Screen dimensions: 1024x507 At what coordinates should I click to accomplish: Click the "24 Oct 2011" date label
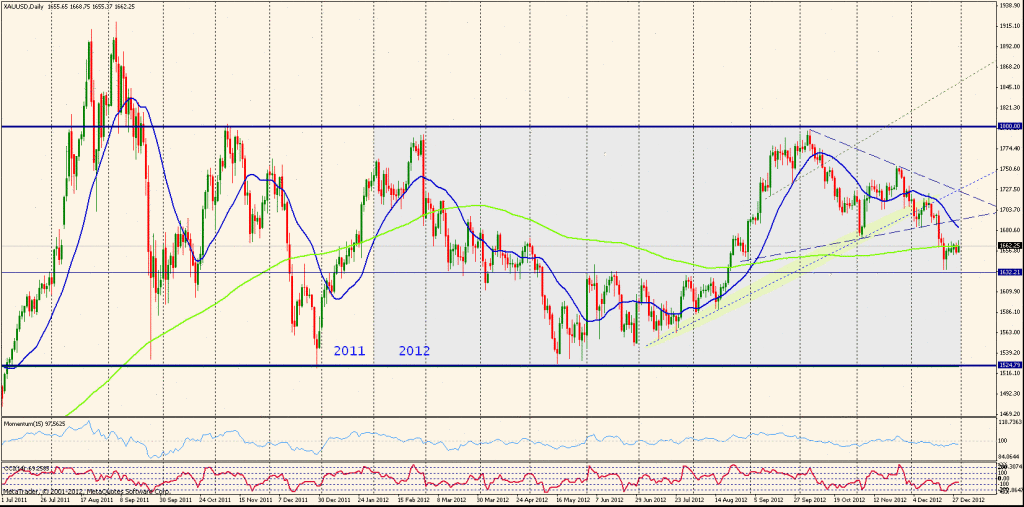pyautogui.click(x=217, y=499)
